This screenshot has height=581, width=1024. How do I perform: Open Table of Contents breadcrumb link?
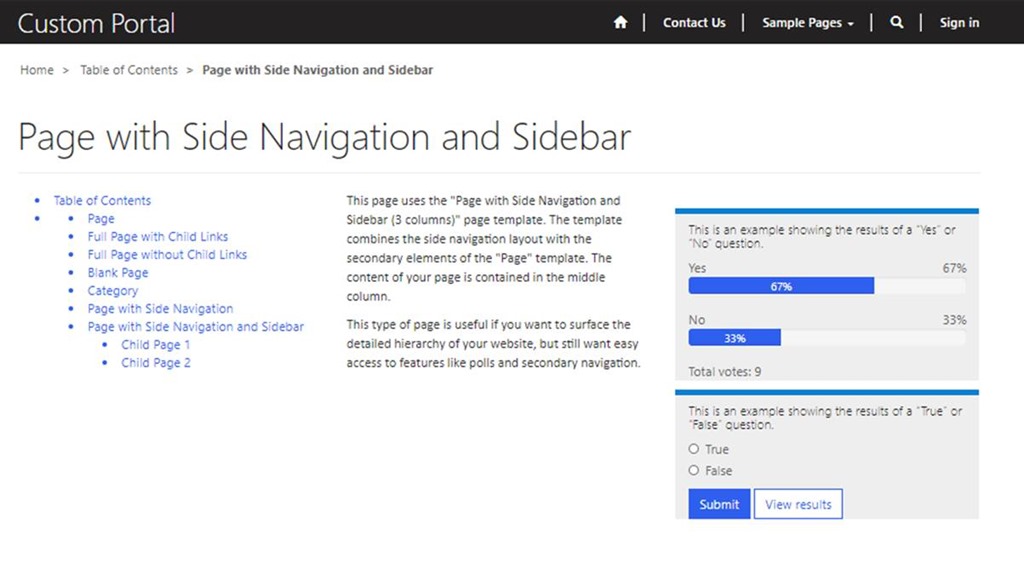tap(129, 71)
